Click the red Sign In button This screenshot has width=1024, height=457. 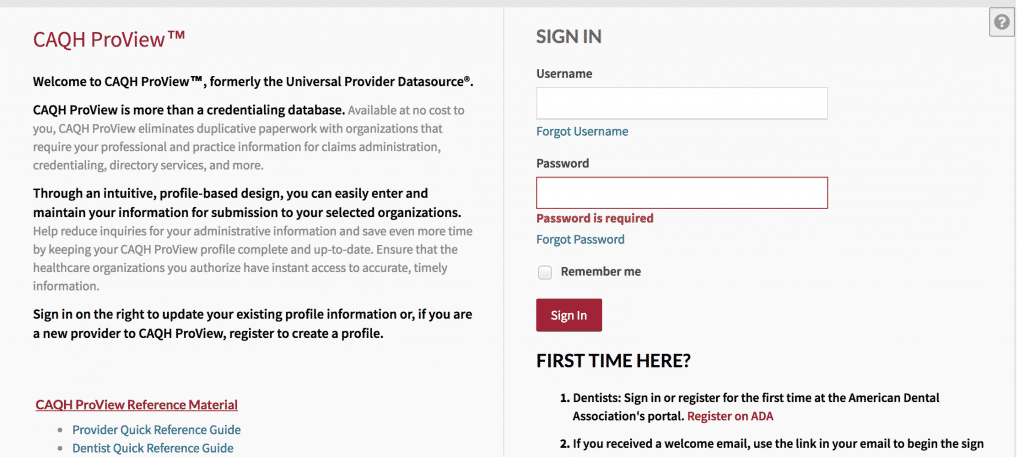pyautogui.click(x=569, y=315)
